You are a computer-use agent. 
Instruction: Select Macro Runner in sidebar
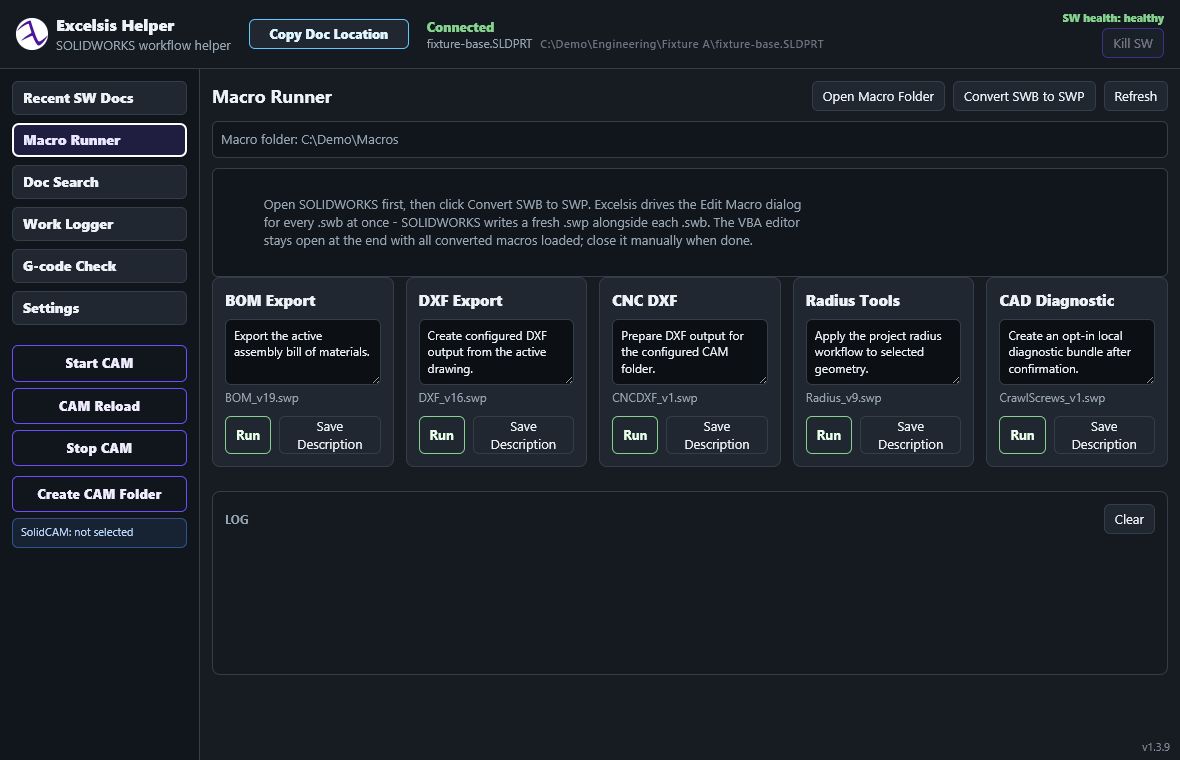coord(99,140)
